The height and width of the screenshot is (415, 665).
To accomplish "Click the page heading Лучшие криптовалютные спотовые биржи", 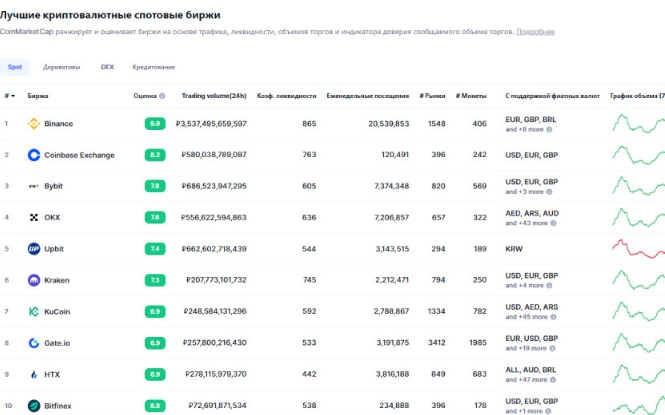I will 110,15.
